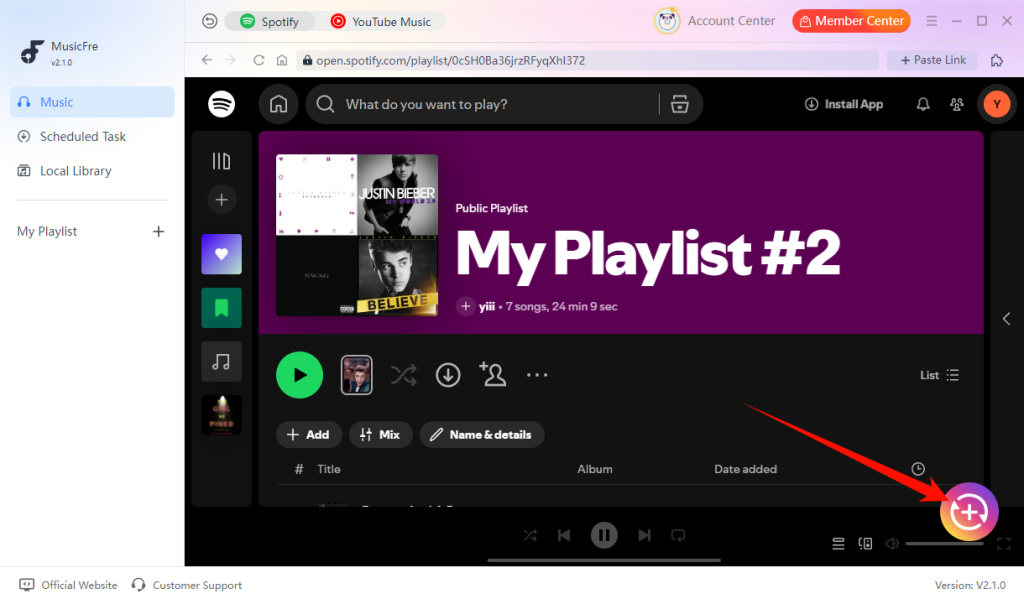The image size is (1024, 604).
Task: Add a new playlist under My Playlist
Action: [158, 232]
